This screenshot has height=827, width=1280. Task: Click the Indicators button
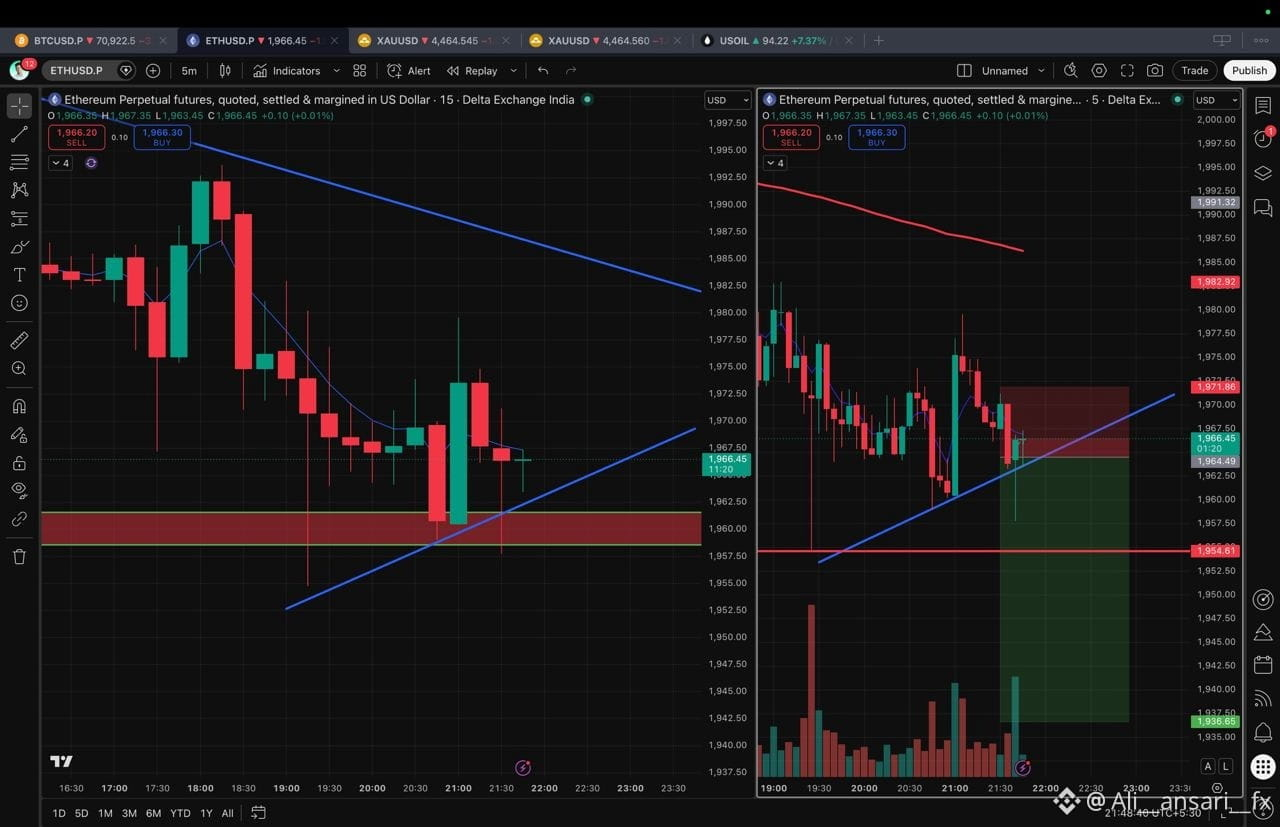(286, 71)
